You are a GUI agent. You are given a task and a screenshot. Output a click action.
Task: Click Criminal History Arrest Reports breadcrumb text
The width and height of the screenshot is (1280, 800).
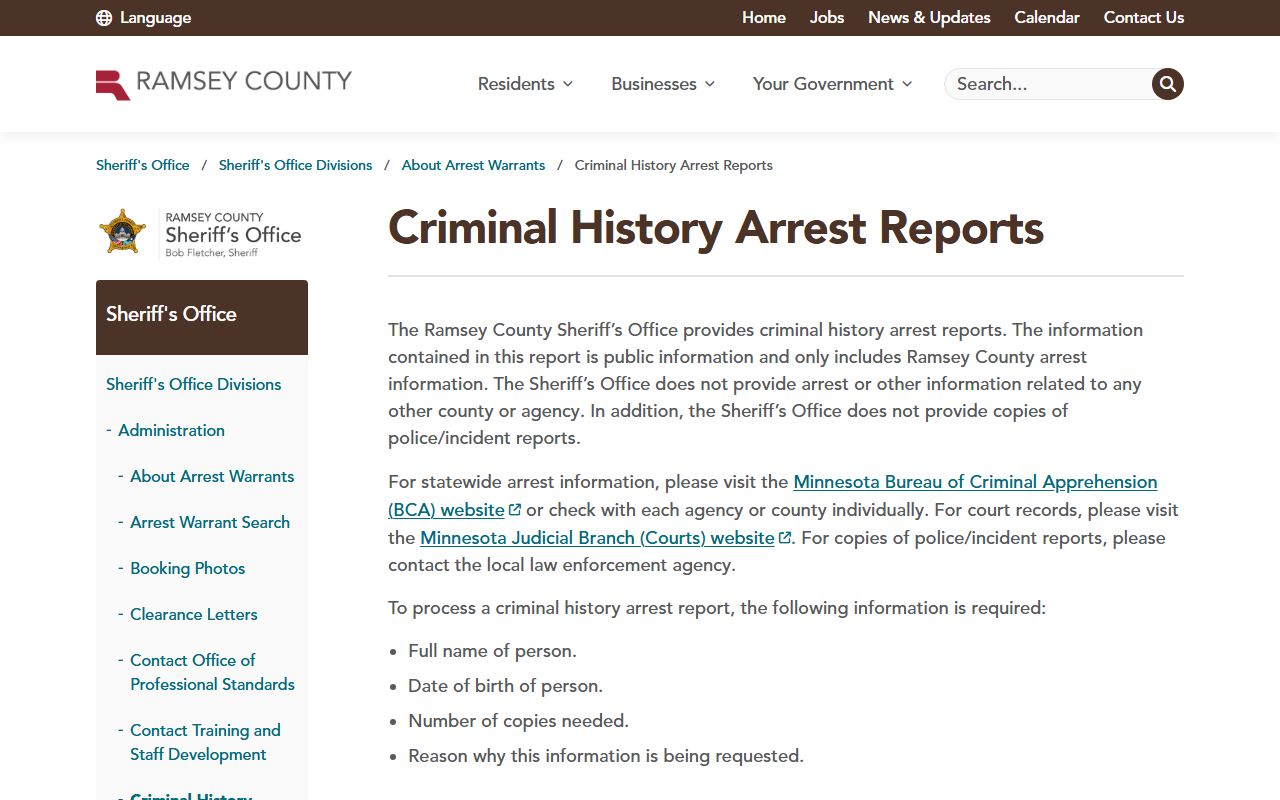[x=674, y=165]
